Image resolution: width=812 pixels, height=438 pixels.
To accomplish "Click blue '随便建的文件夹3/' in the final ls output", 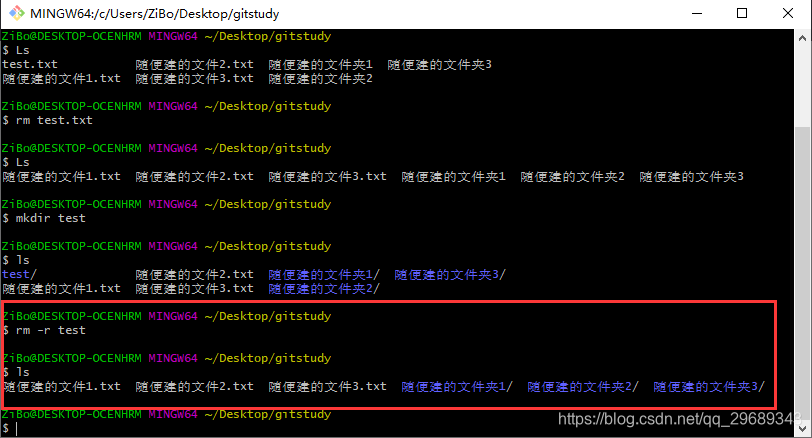I will coord(708,386).
